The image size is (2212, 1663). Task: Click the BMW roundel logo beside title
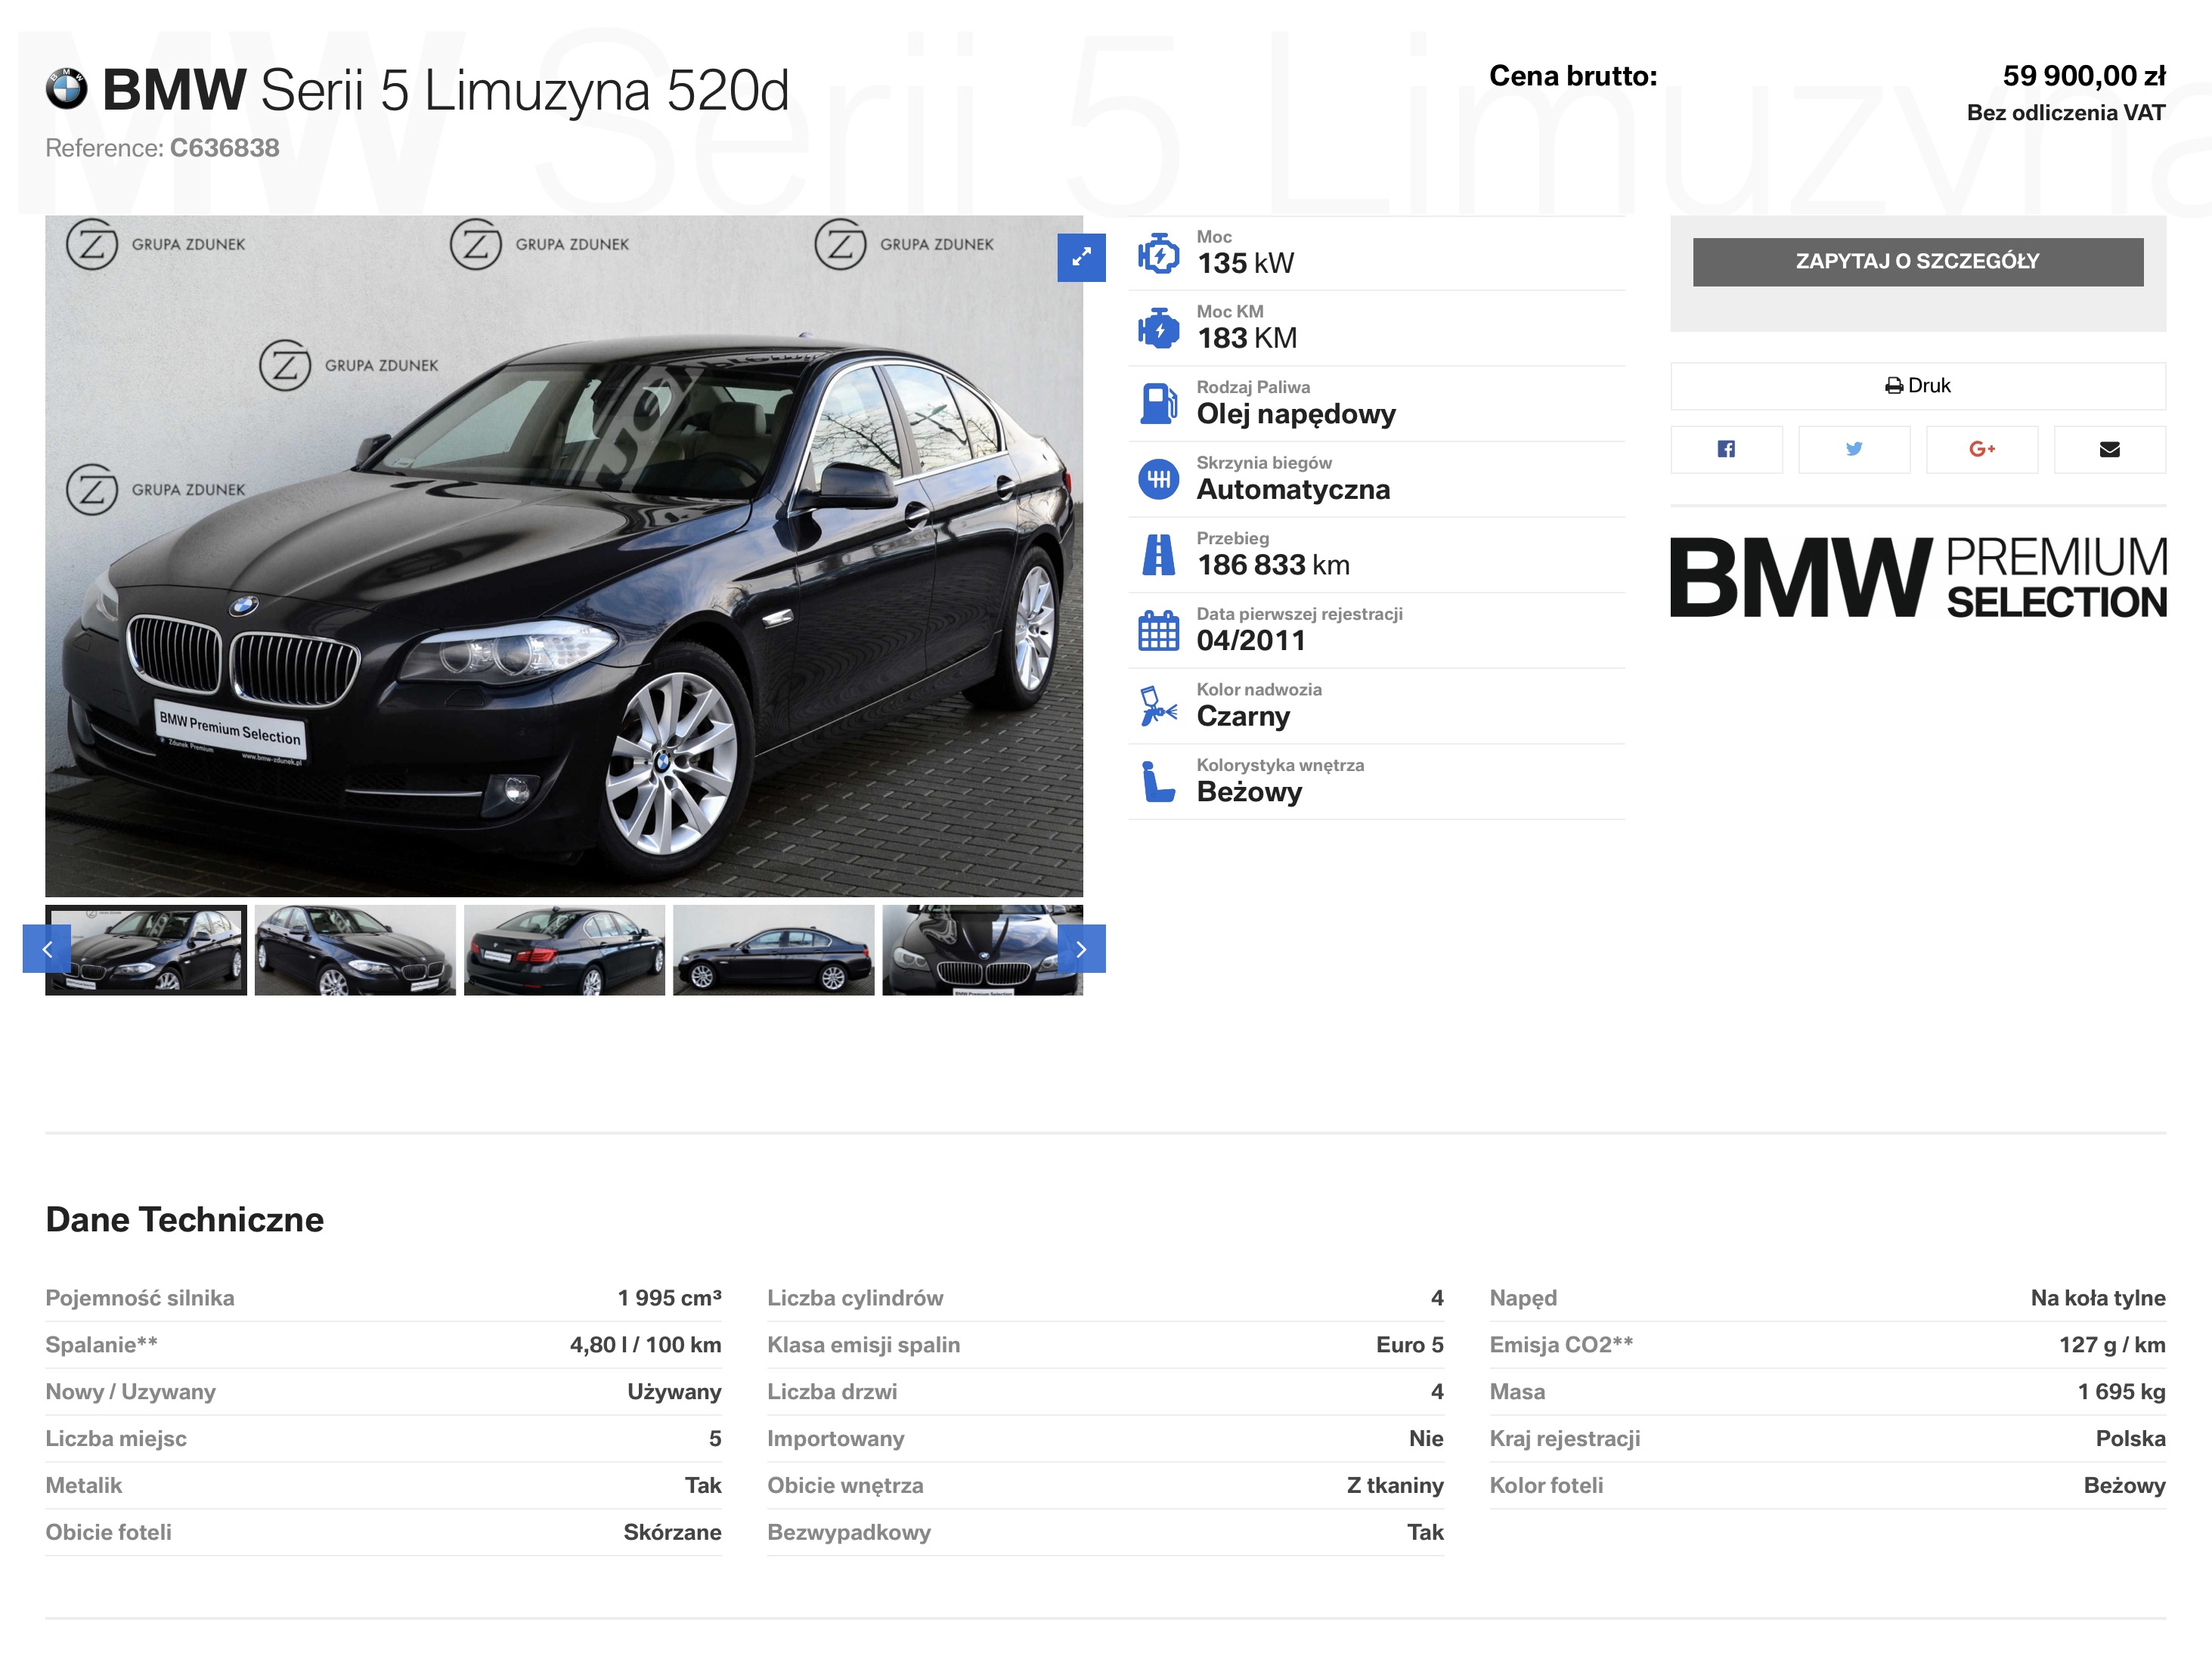pos(67,89)
